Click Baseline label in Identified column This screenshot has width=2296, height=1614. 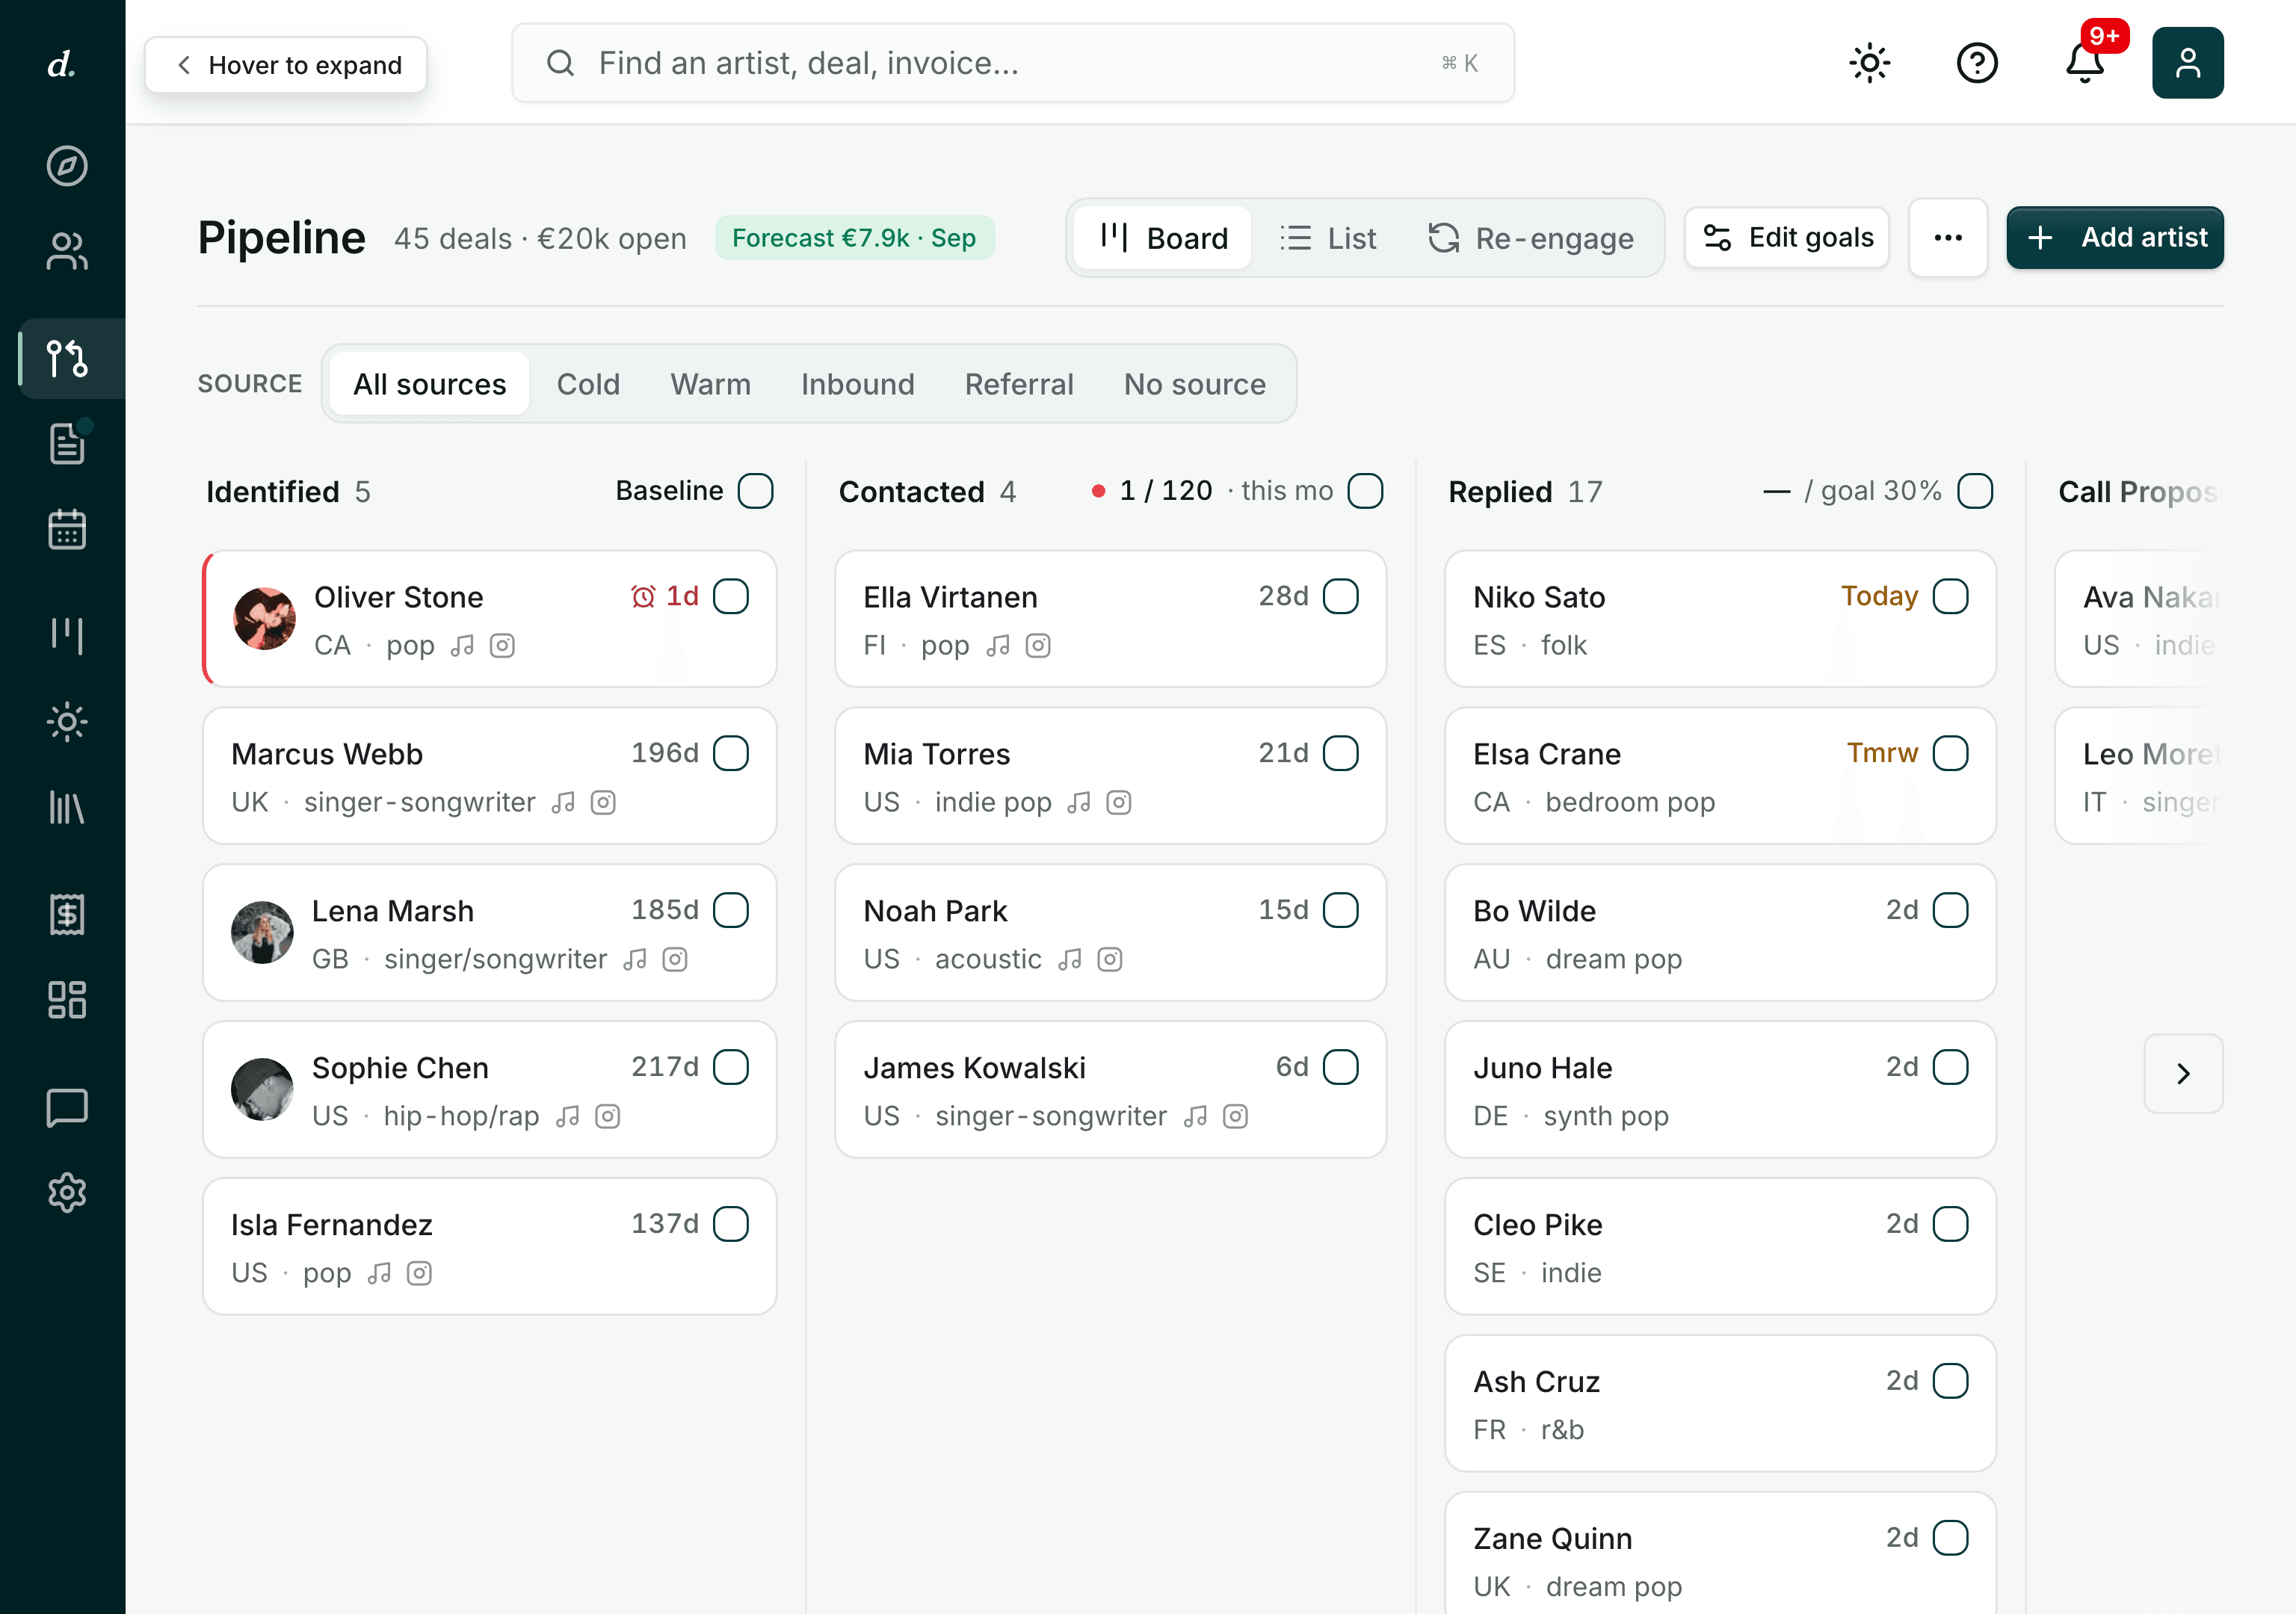tap(669, 491)
